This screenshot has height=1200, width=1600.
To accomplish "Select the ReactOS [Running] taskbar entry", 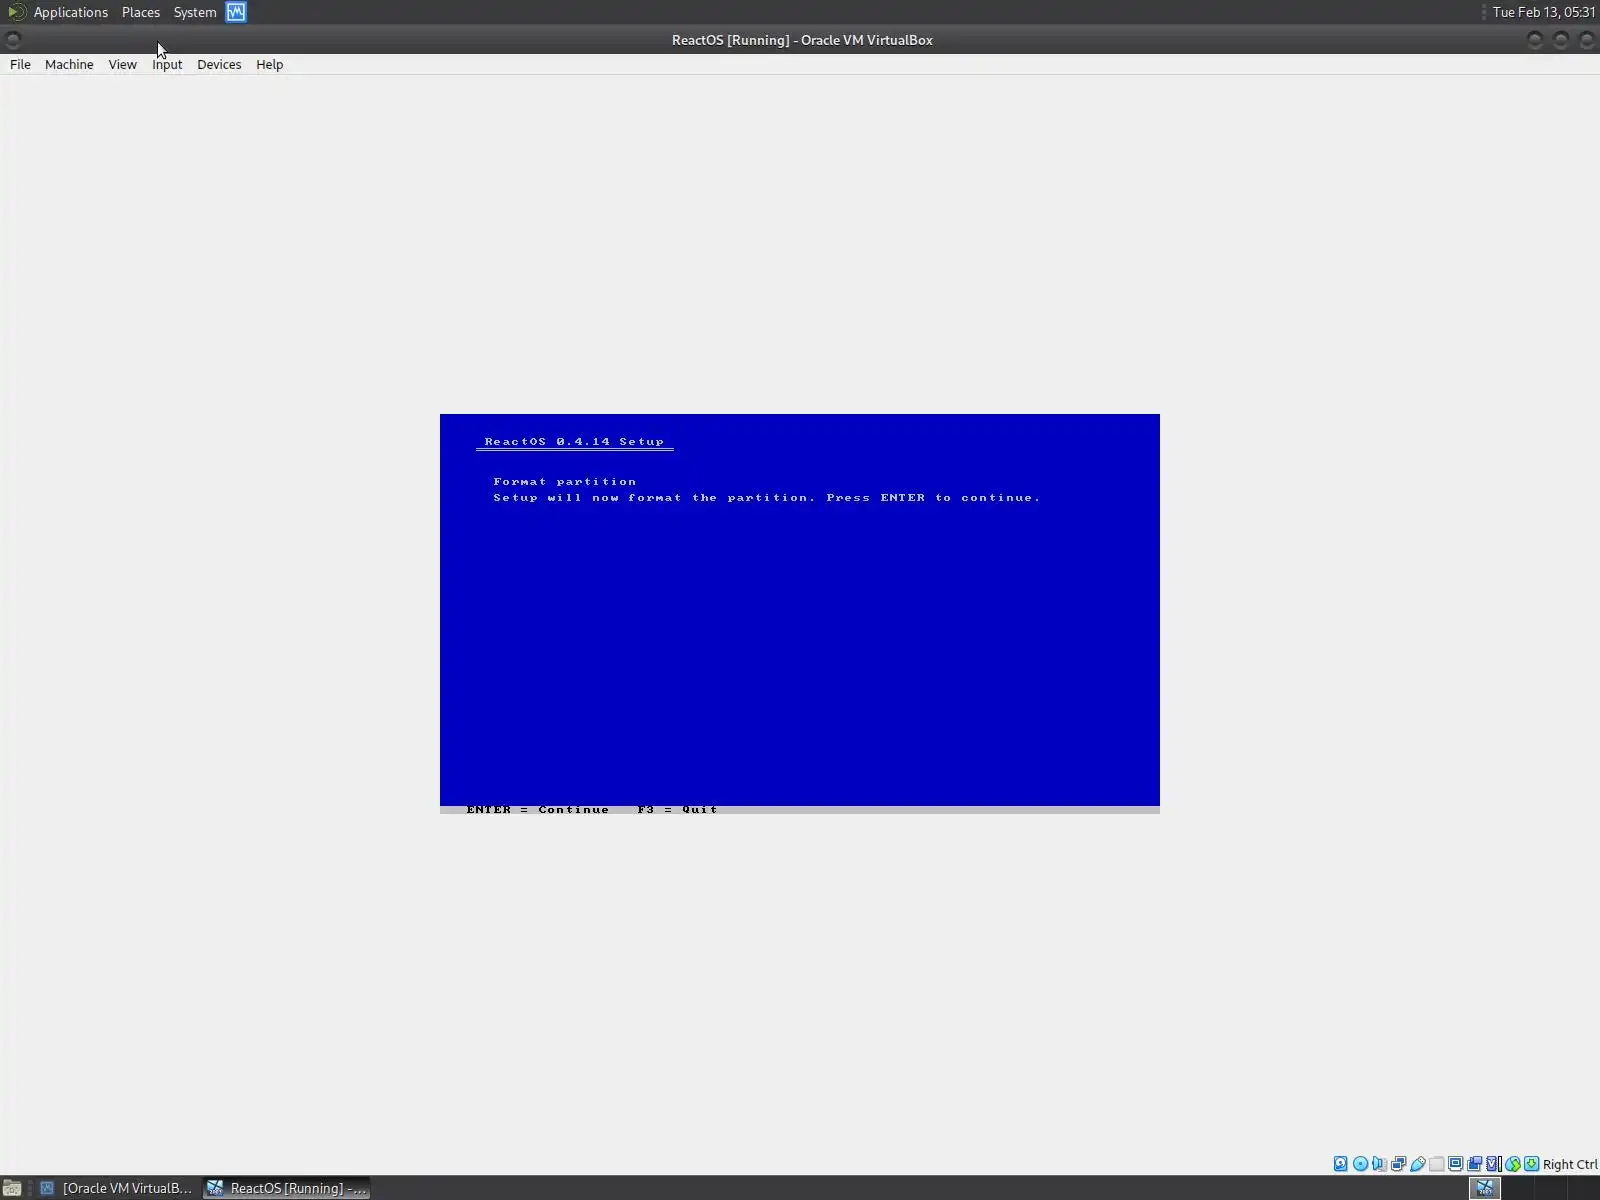I will coord(287,1188).
